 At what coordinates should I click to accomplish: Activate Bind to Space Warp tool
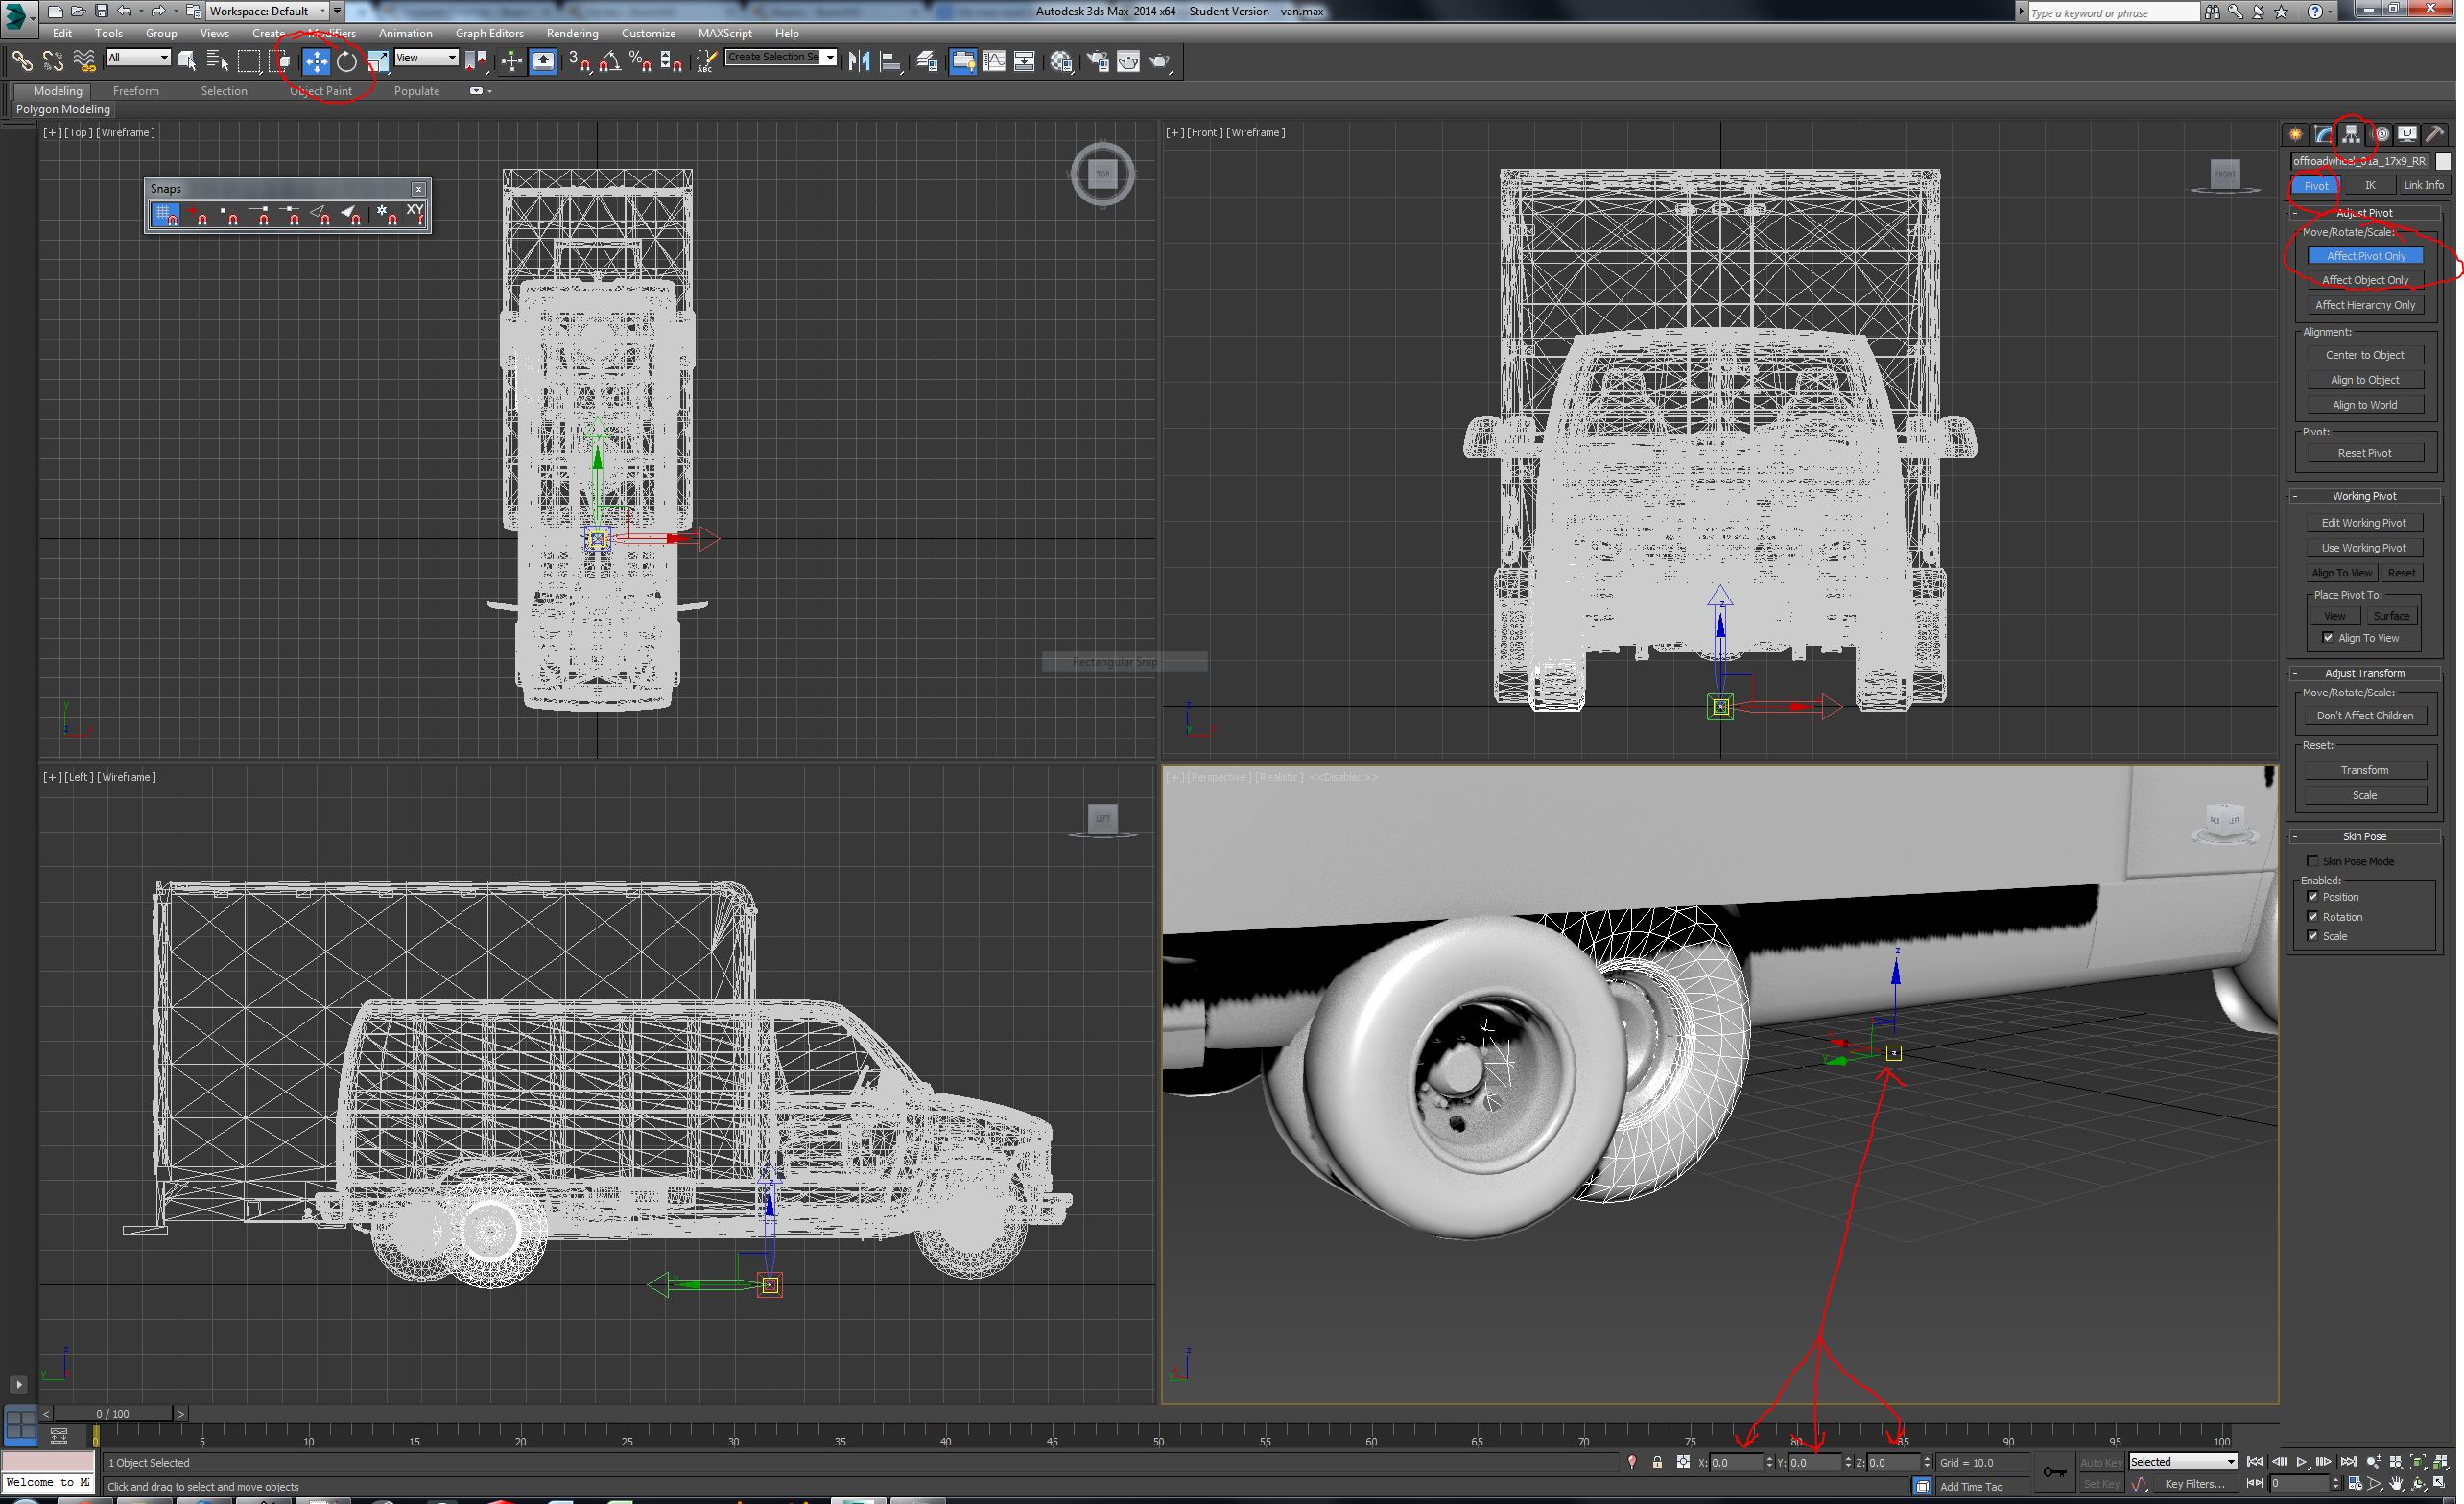point(85,62)
